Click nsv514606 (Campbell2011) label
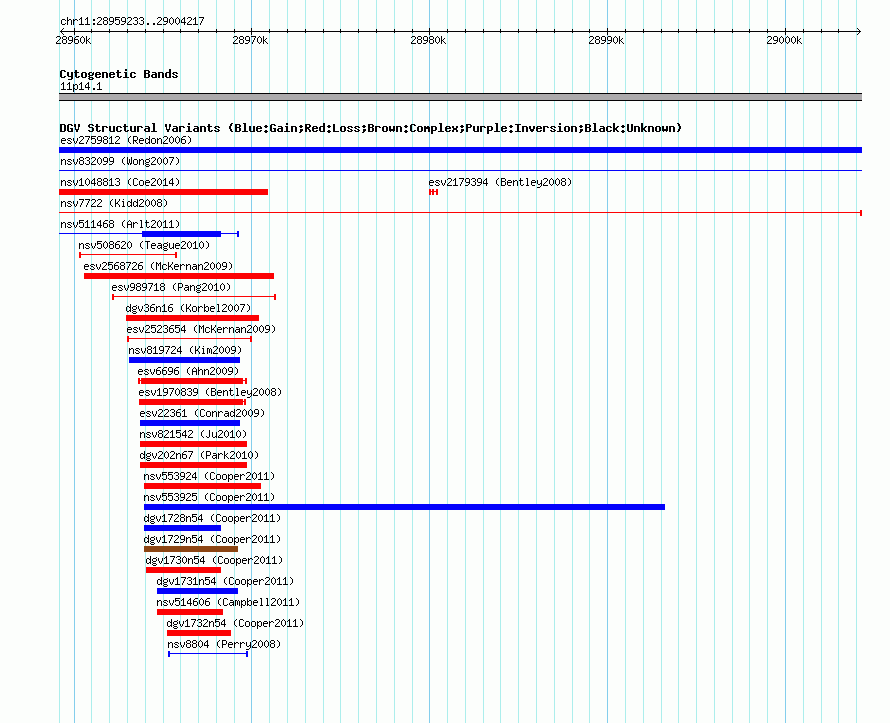Screen dimensions: 890x723 pyautogui.click(x=228, y=602)
